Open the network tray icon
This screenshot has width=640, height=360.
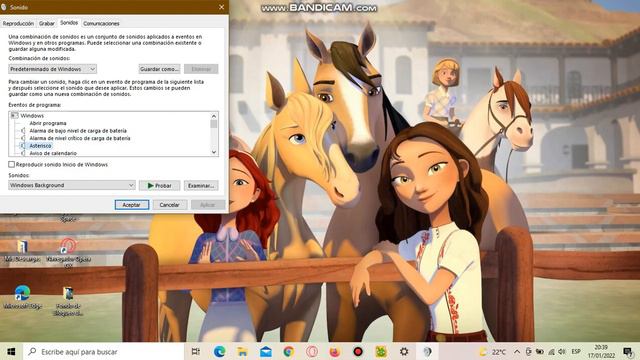[551, 351]
